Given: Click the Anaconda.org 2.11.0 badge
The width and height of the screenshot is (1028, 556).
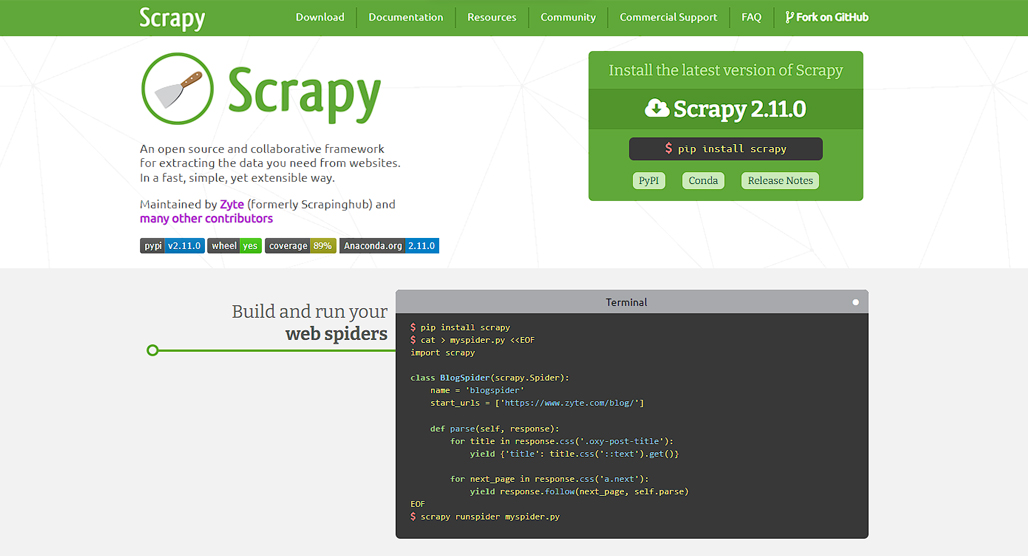Looking at the screenshot, I should [x=389, y=246].
